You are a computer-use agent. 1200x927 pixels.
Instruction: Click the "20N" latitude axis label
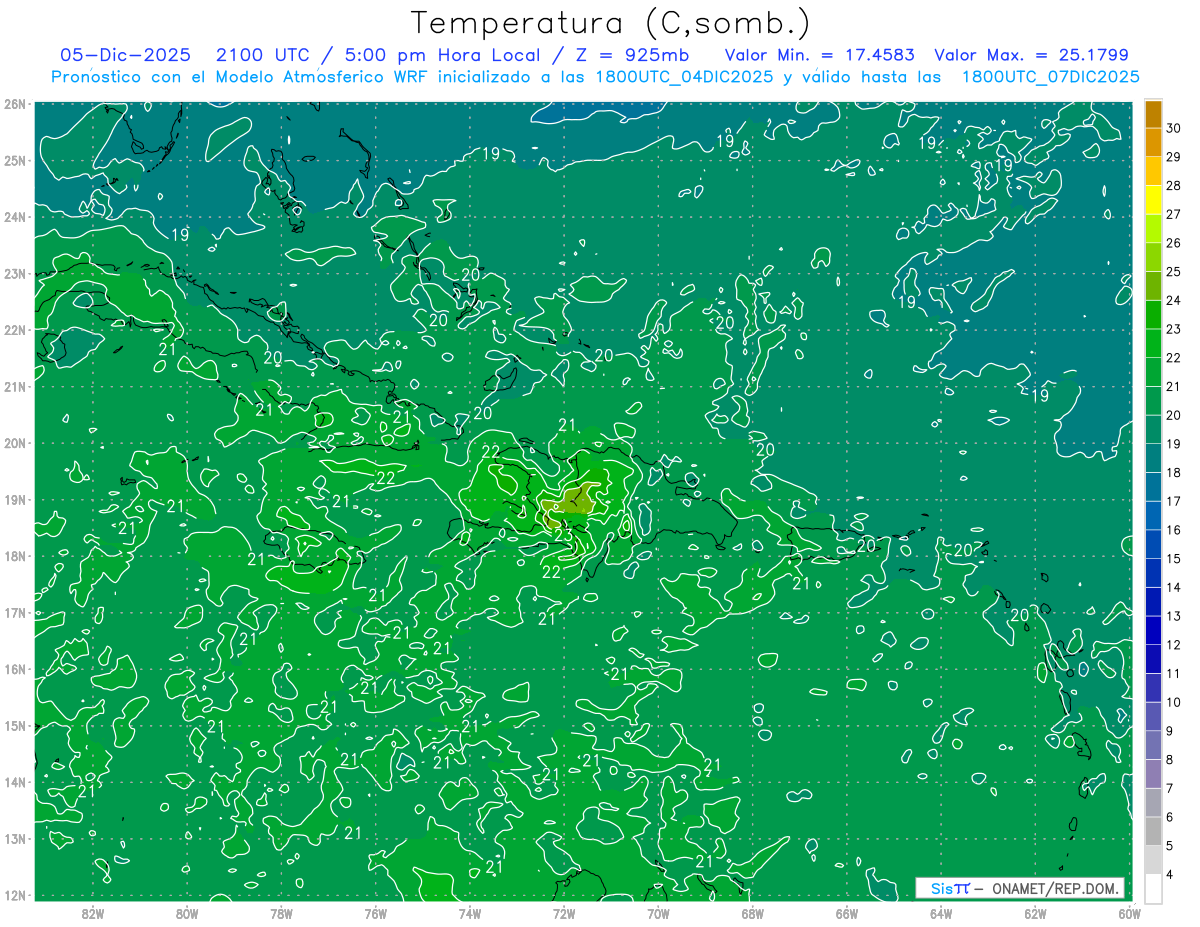[14, 443]
